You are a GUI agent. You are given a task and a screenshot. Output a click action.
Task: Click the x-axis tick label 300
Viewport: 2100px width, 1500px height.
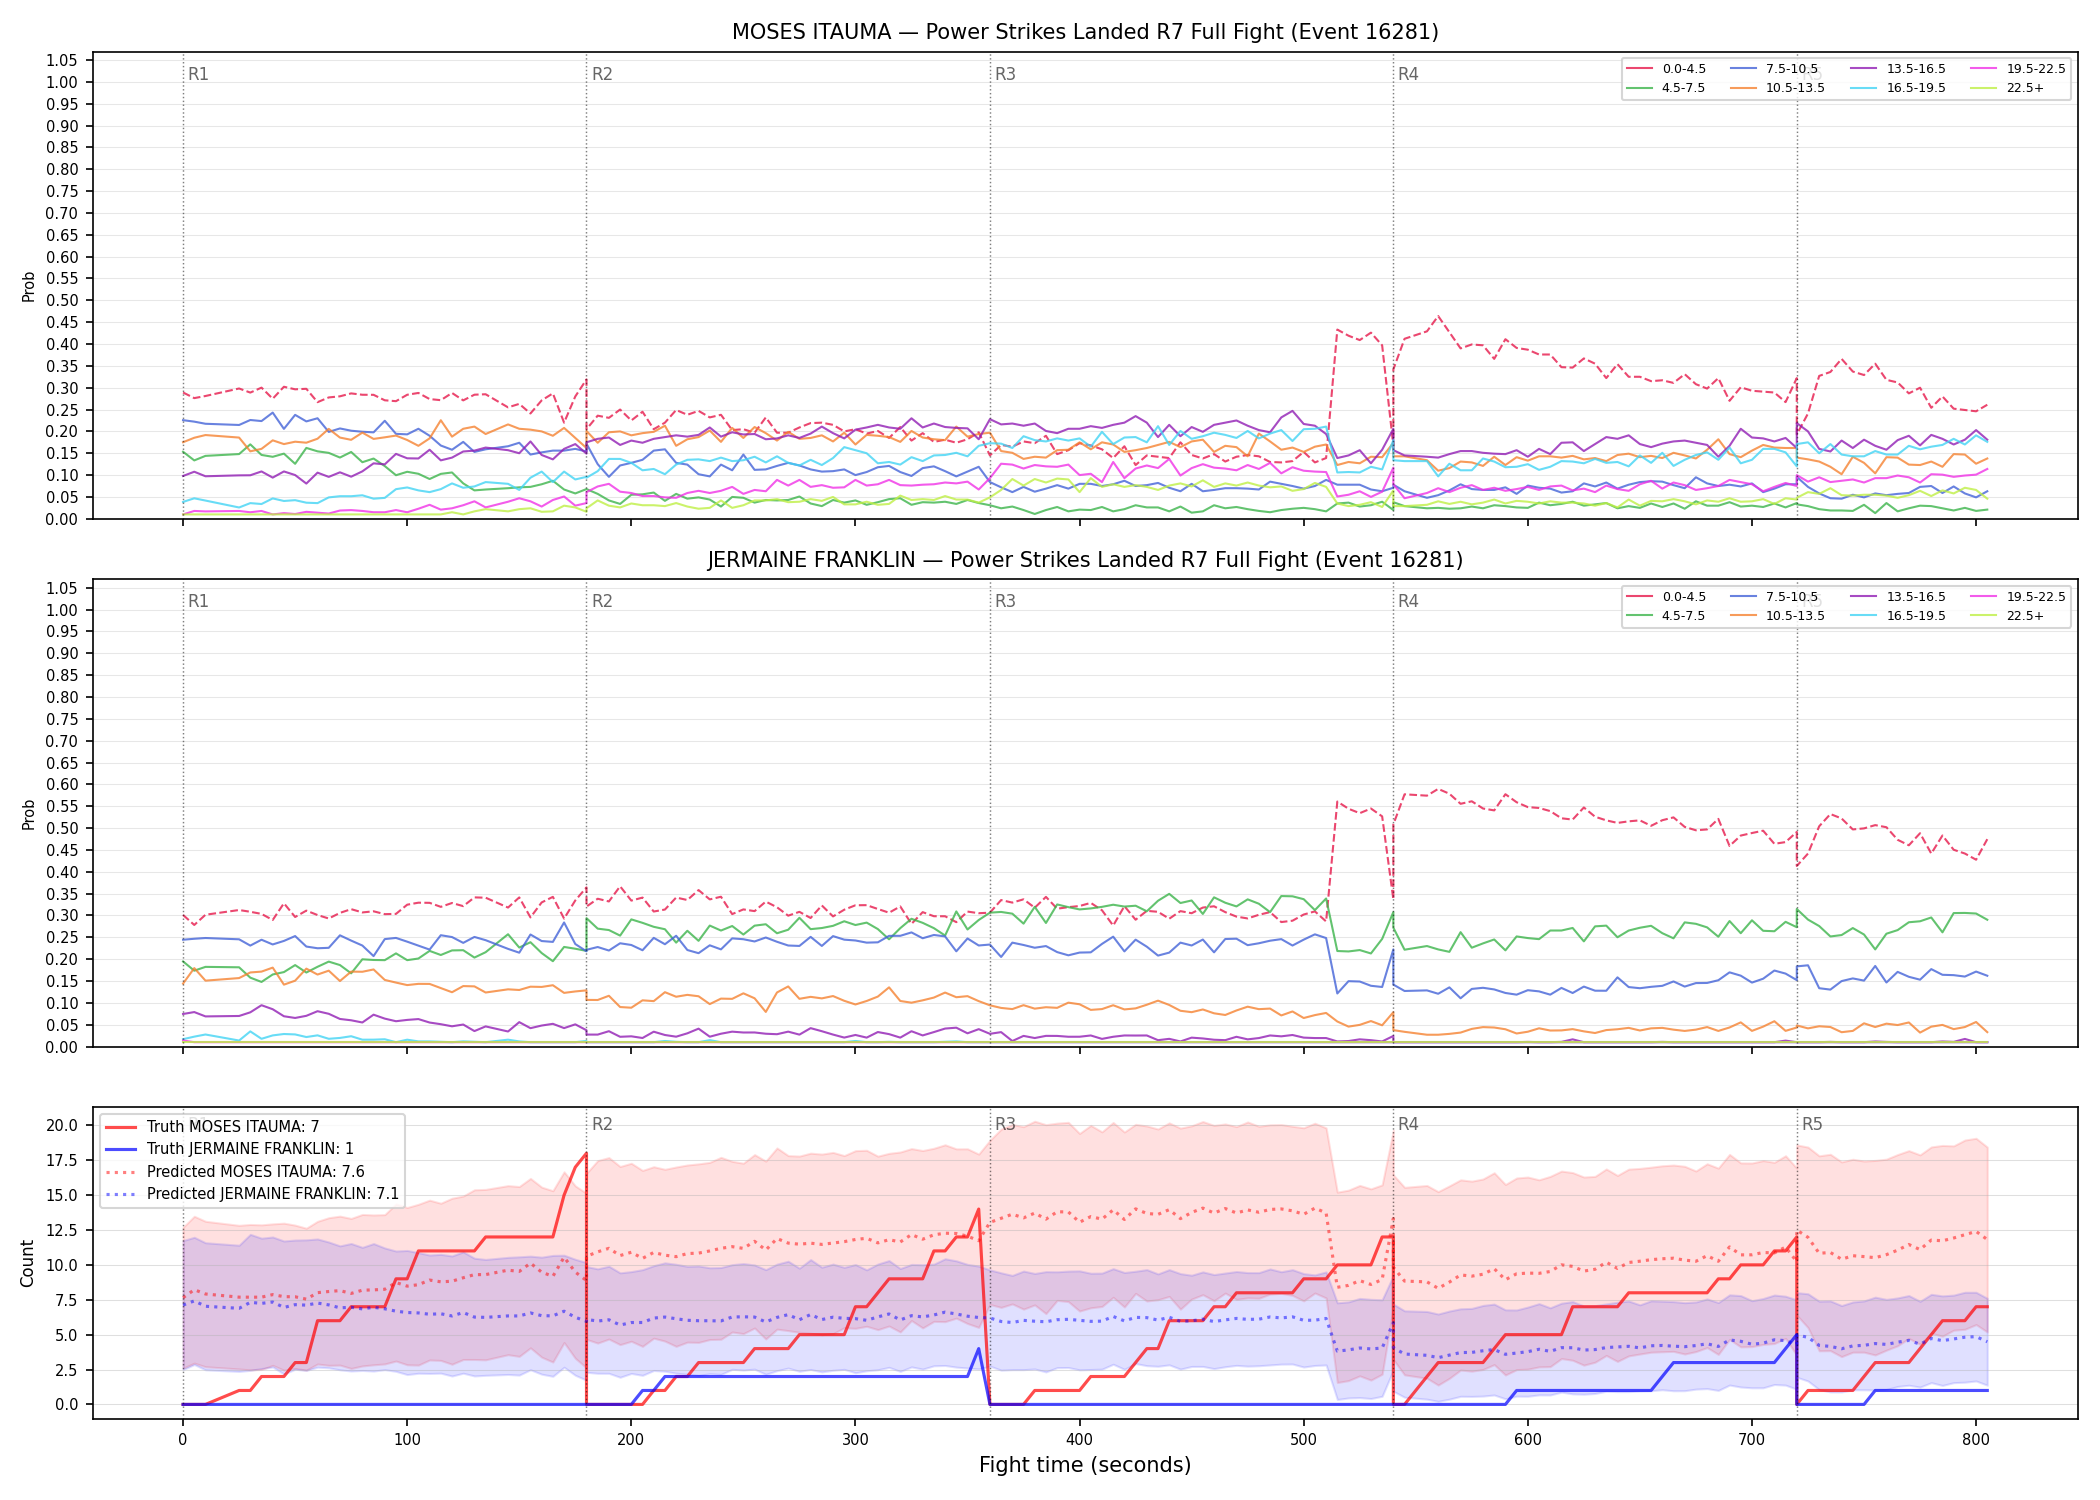click(855, 1441)
